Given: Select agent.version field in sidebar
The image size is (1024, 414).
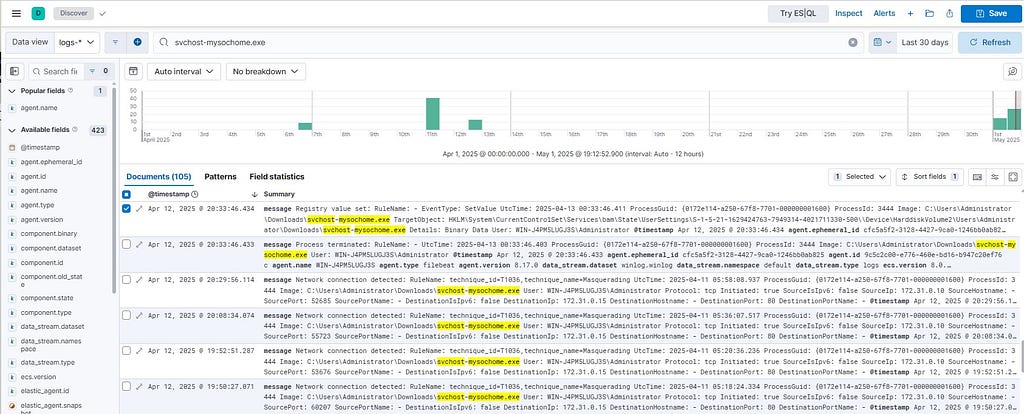Looking at the screenshot, I should (x=42, y=219).
